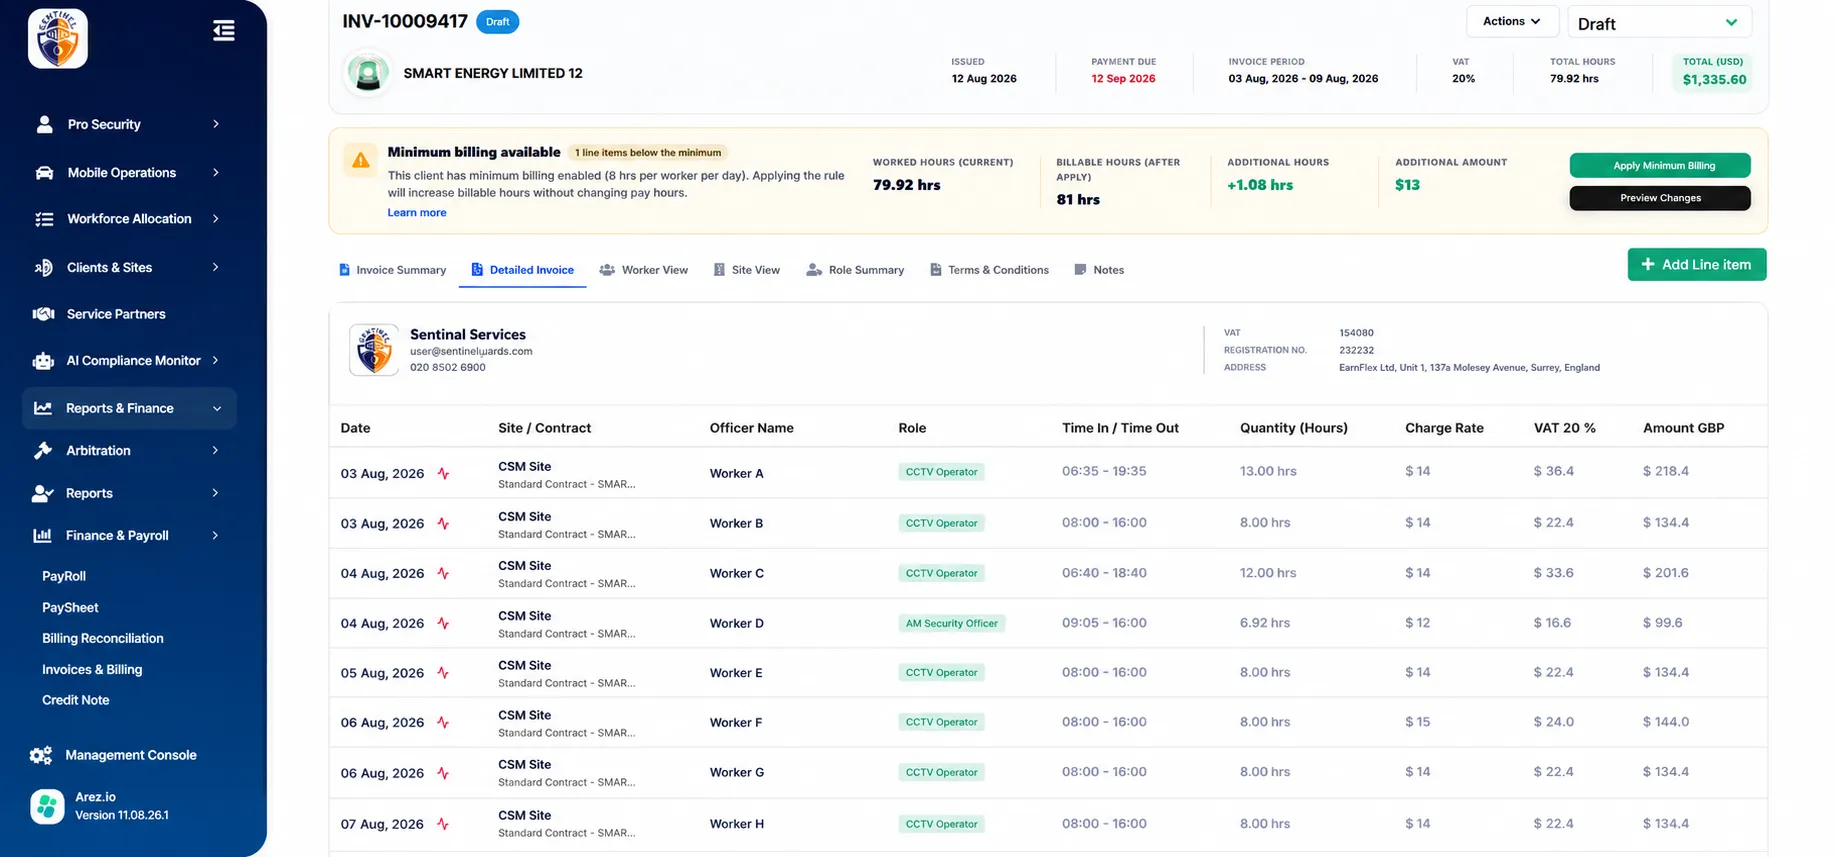Click the '1 line items below the minimum' badge

click(x=648, y=153)
